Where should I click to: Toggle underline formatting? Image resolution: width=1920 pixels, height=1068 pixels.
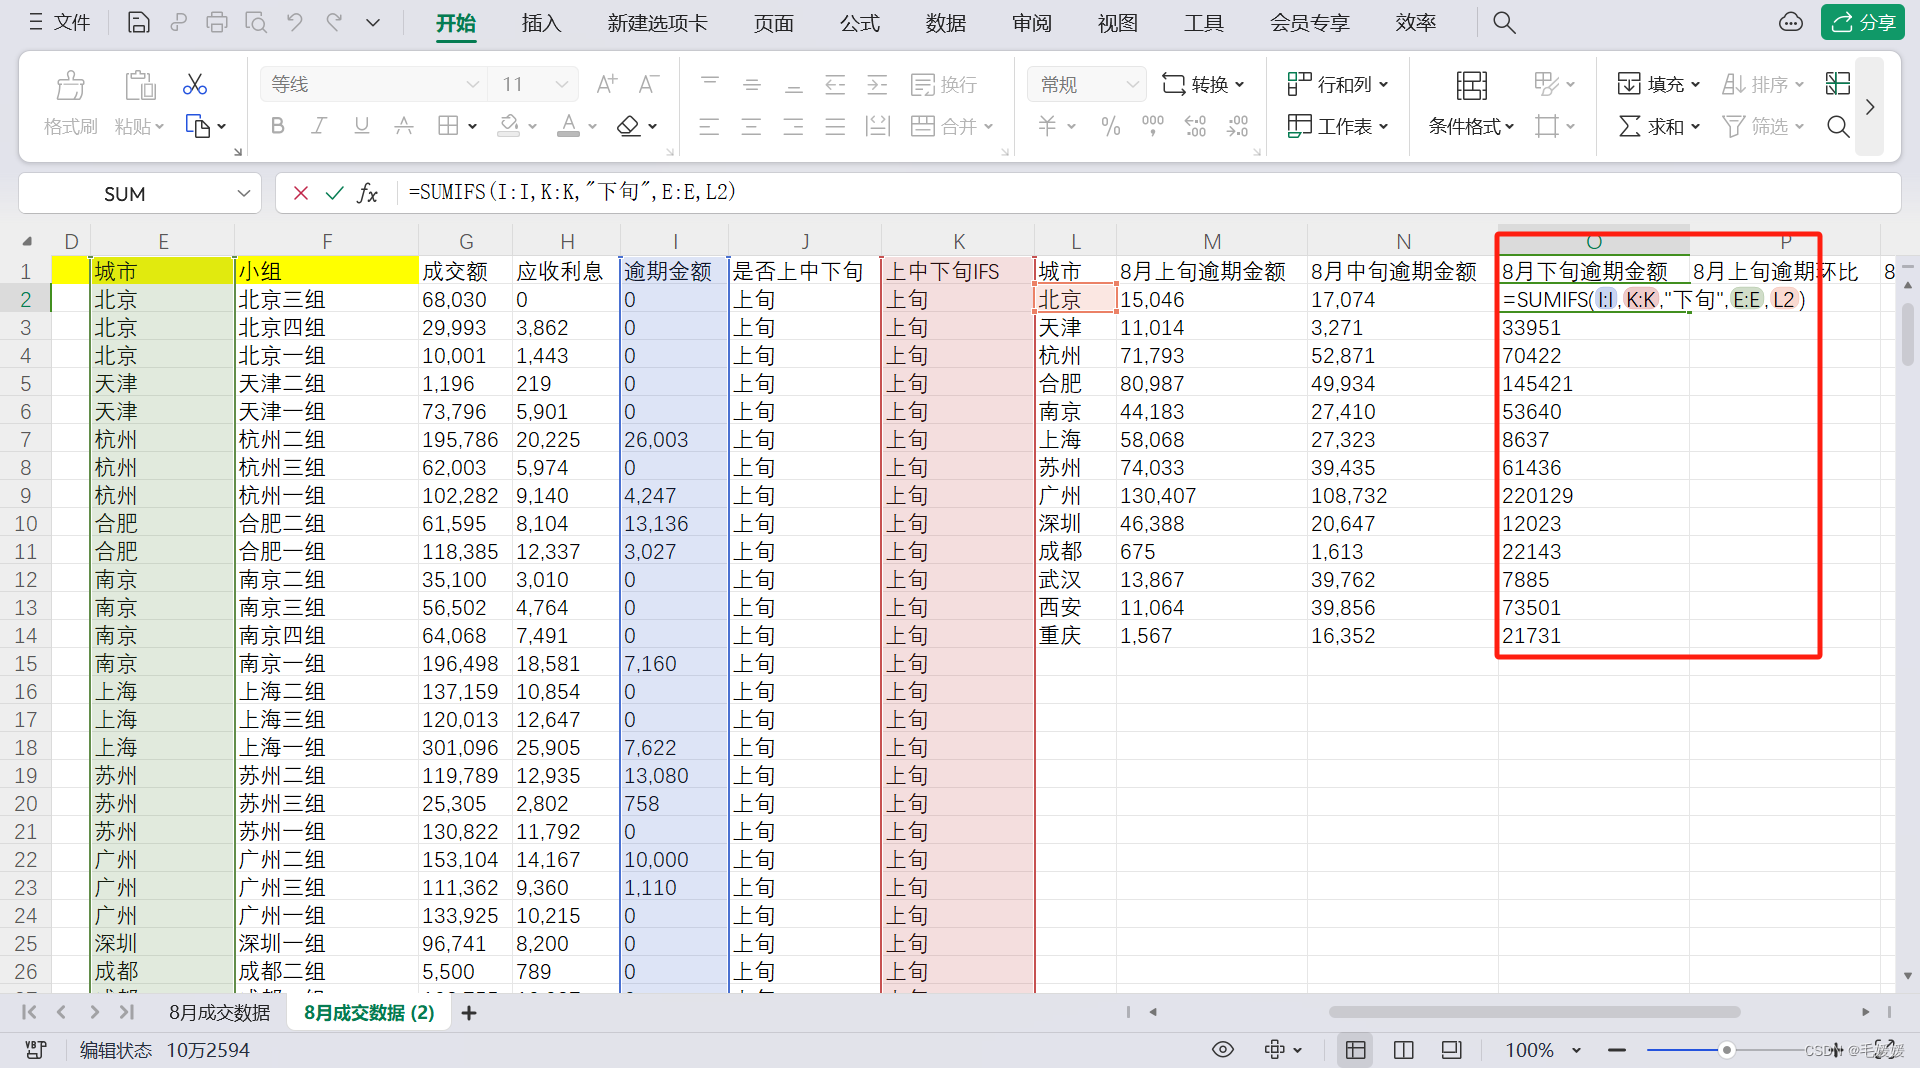[x=362, y=126]
